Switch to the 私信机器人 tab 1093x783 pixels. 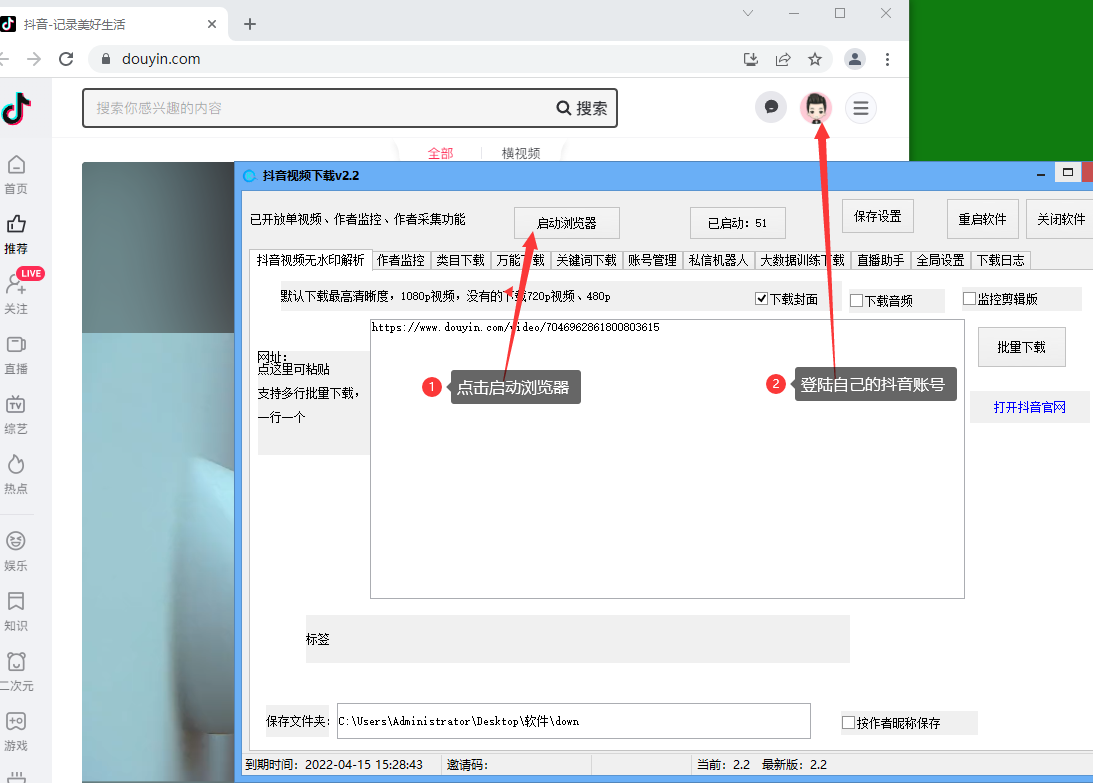718,260
